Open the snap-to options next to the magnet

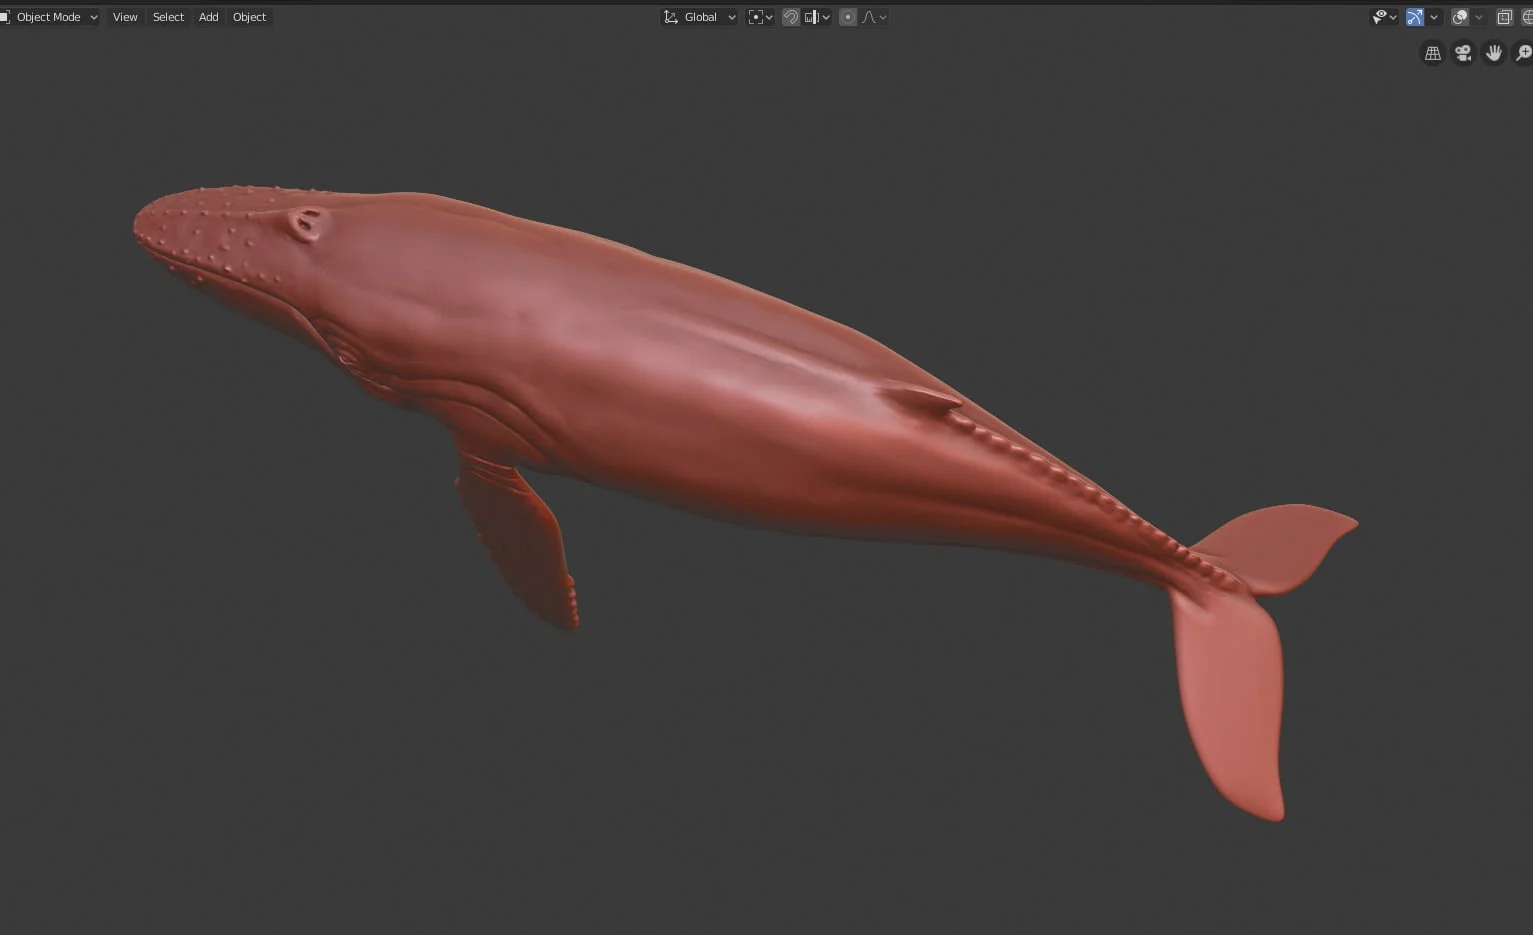[x=815, y=17]
